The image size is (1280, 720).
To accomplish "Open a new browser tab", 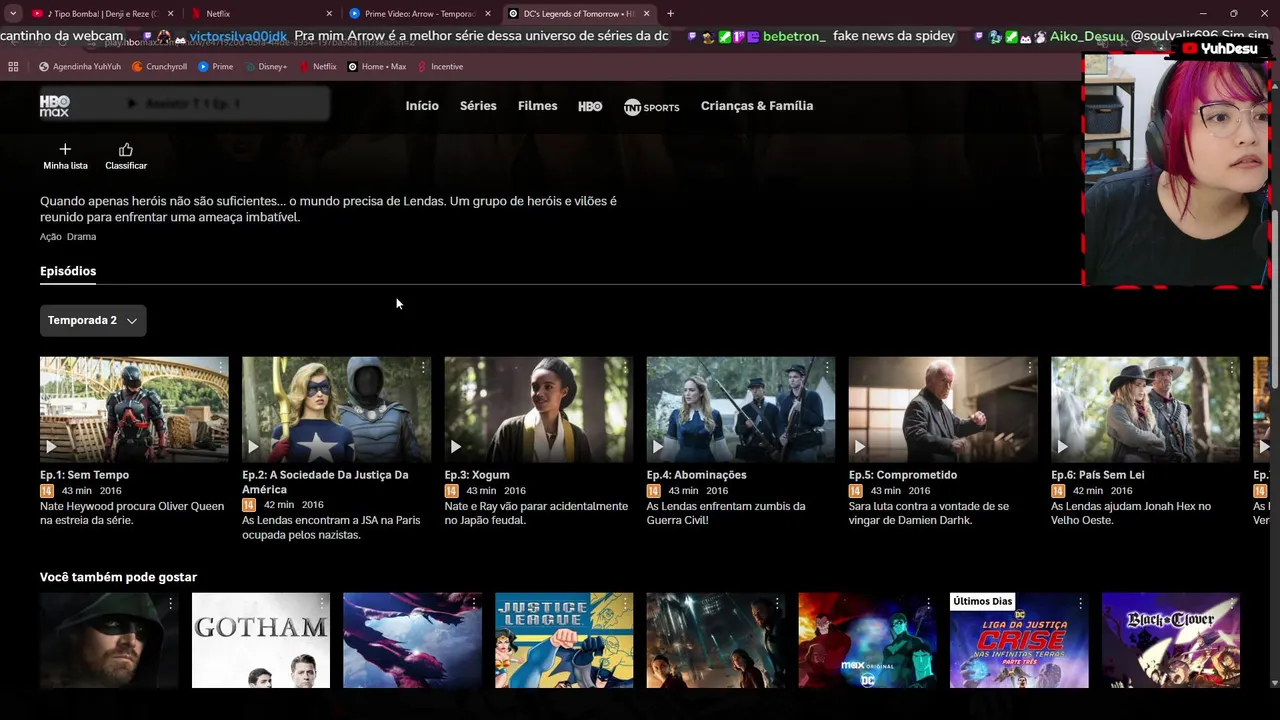I will click(670, 14).
